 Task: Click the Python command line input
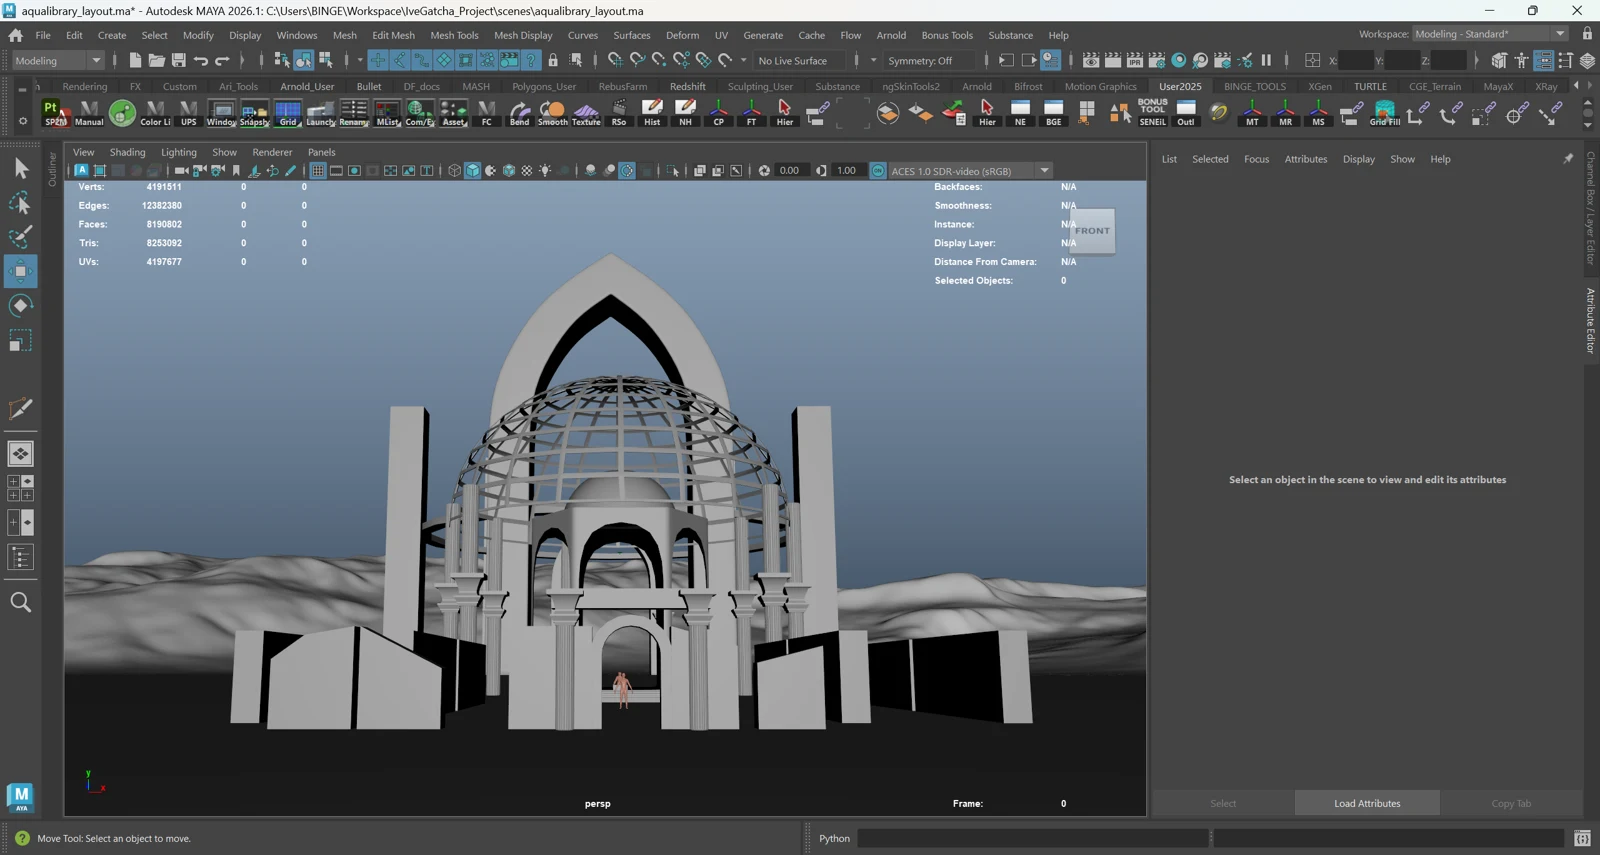click(x=1032, y=838)
